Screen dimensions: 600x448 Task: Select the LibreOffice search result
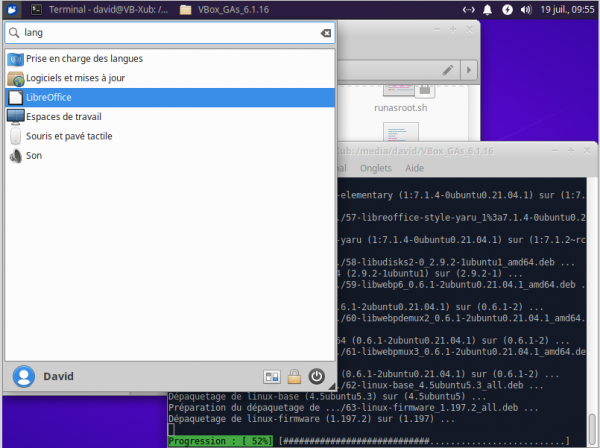[49, 97]
